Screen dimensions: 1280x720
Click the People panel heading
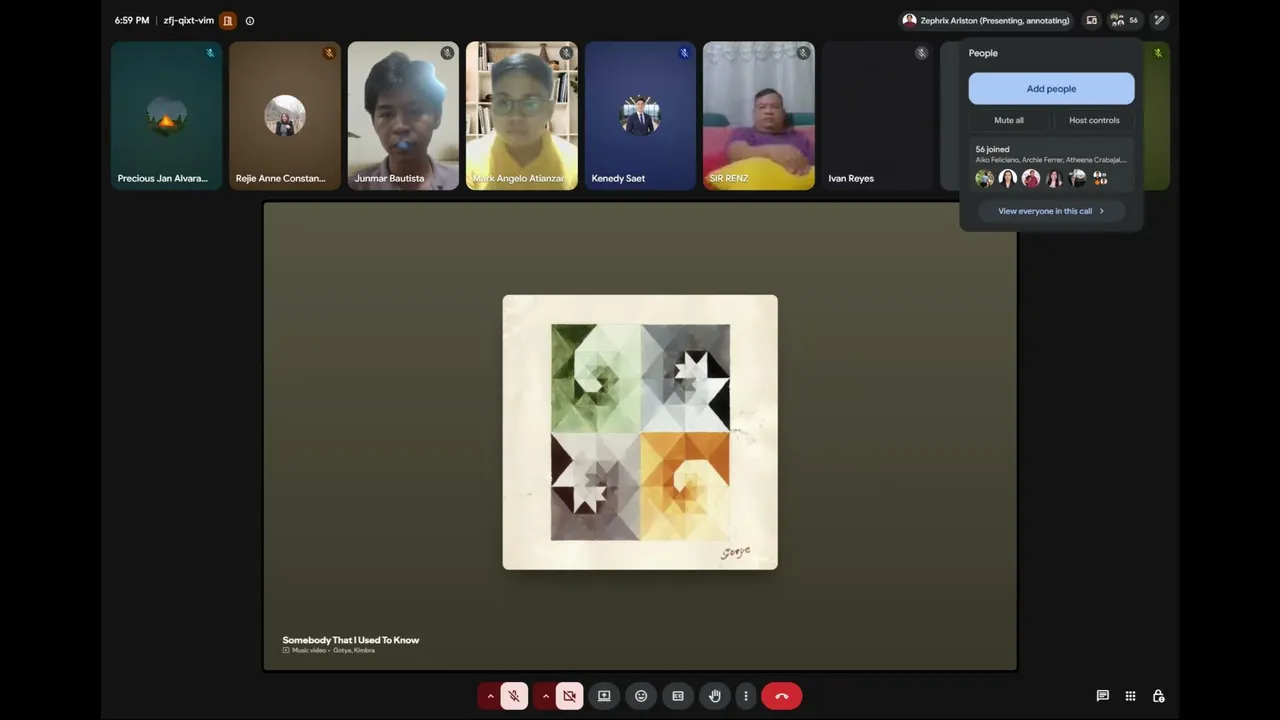(x=983, y=53)
